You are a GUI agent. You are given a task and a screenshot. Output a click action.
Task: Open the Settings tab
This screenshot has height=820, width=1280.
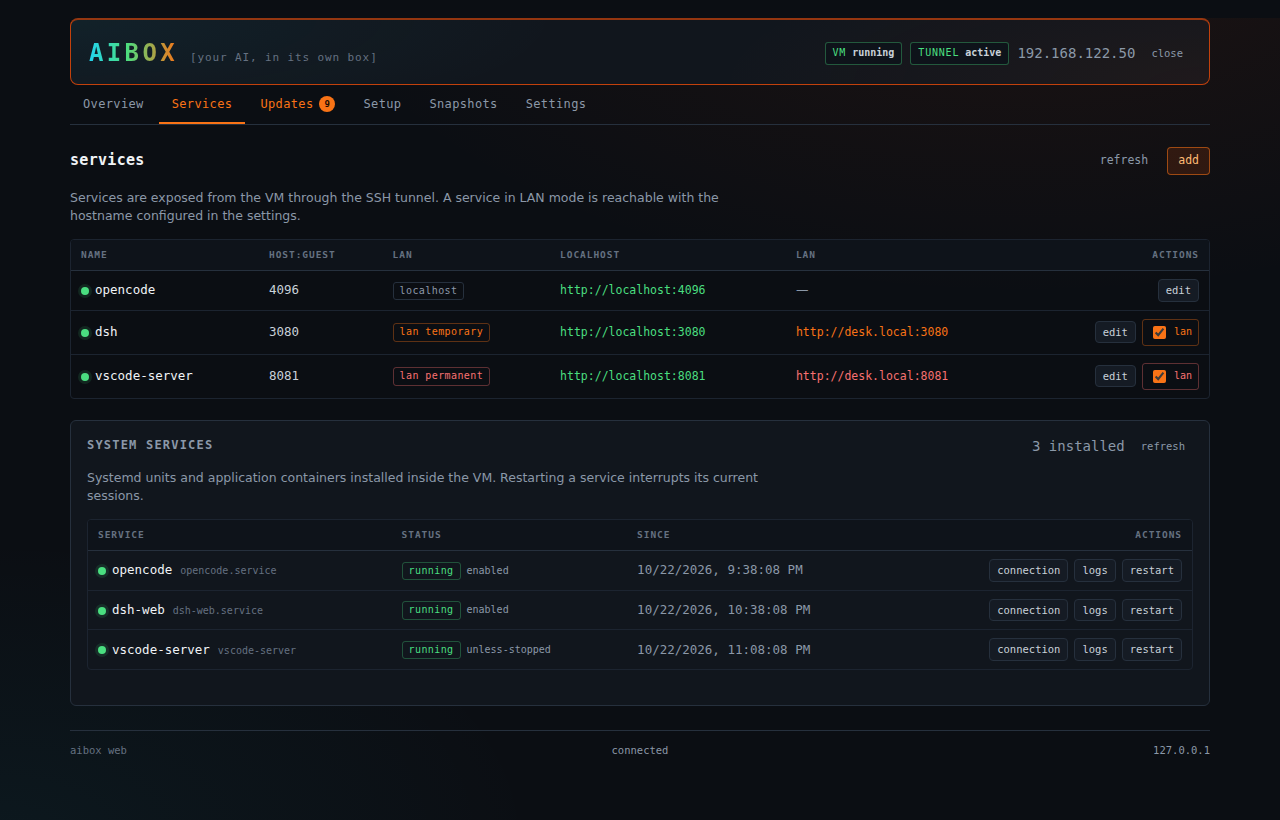click(x=555, y=104)
